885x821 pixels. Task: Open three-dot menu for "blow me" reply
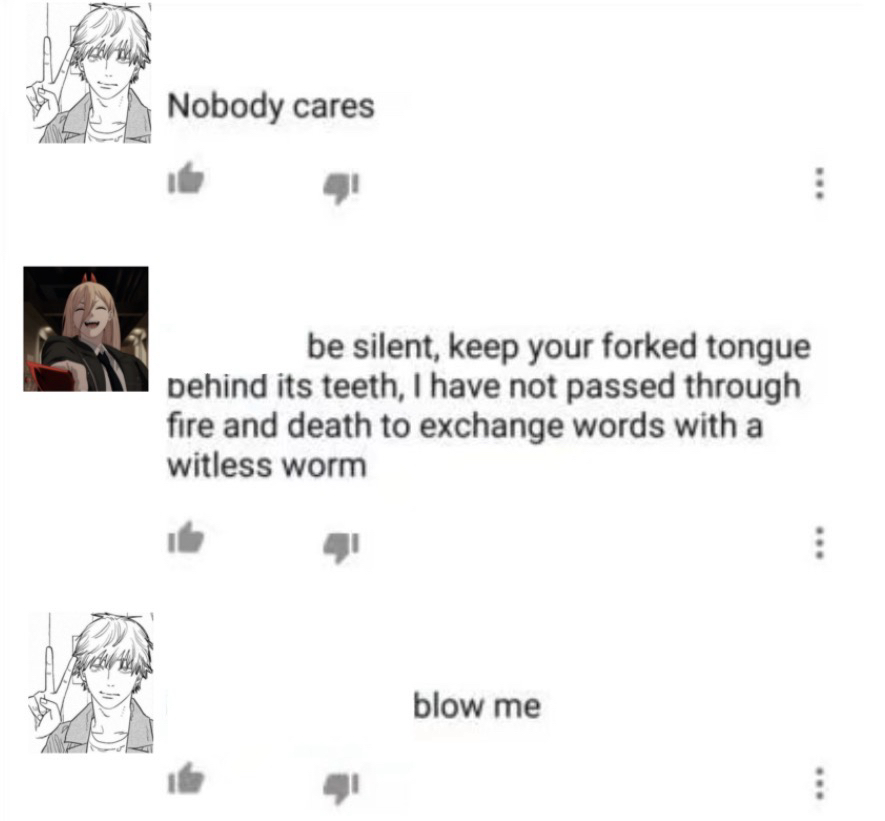click(820, 783)
